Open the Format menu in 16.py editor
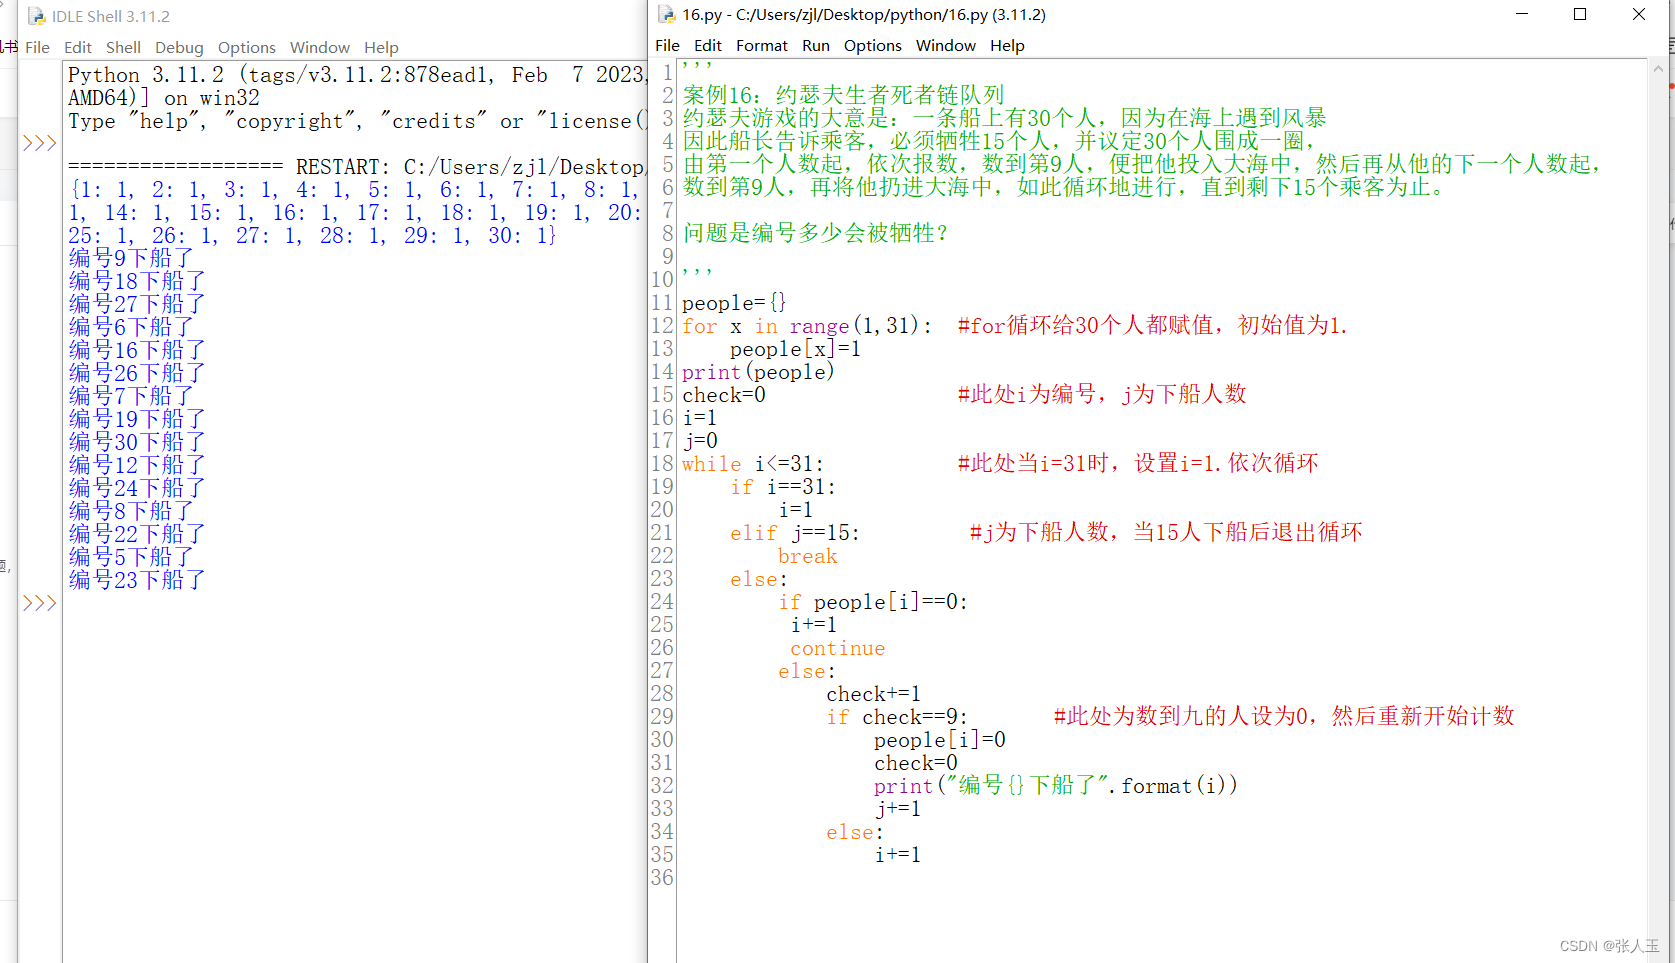 [x=762, y=45]
